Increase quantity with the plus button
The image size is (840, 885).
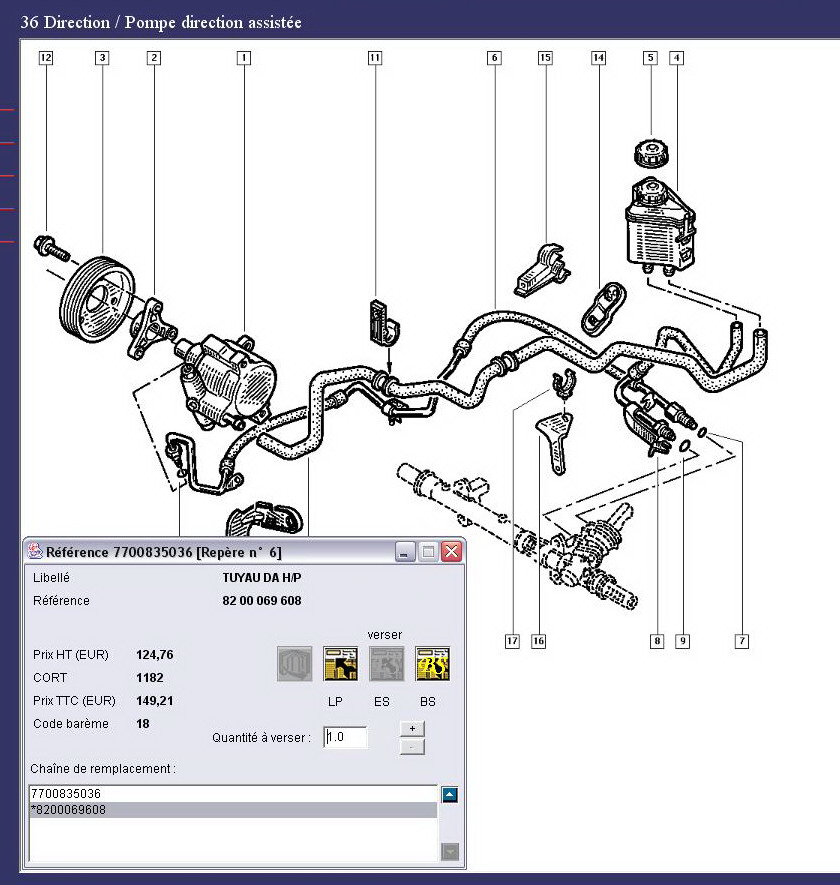[412, 728]
